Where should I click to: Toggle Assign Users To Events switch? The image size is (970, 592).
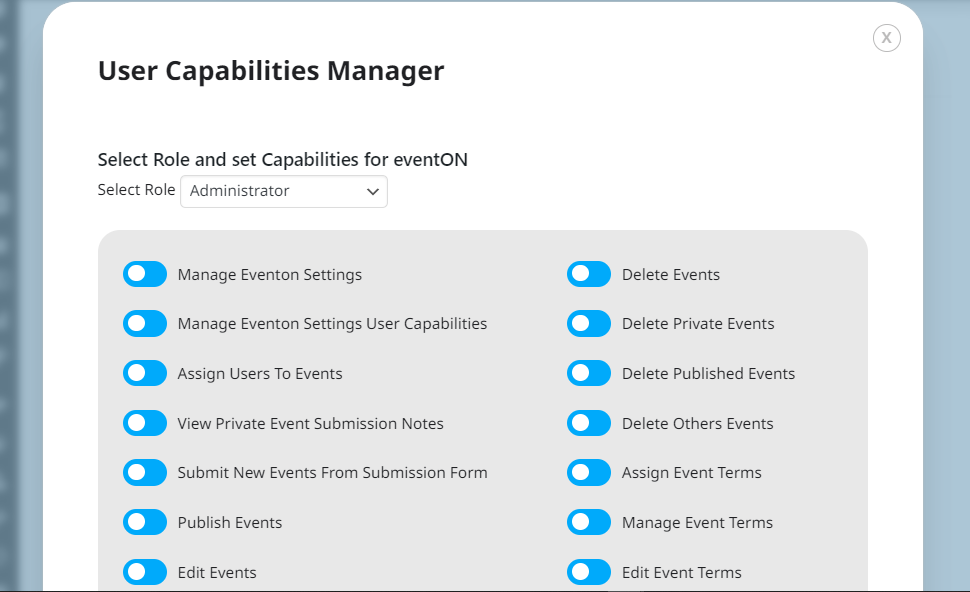pos(145,373)
